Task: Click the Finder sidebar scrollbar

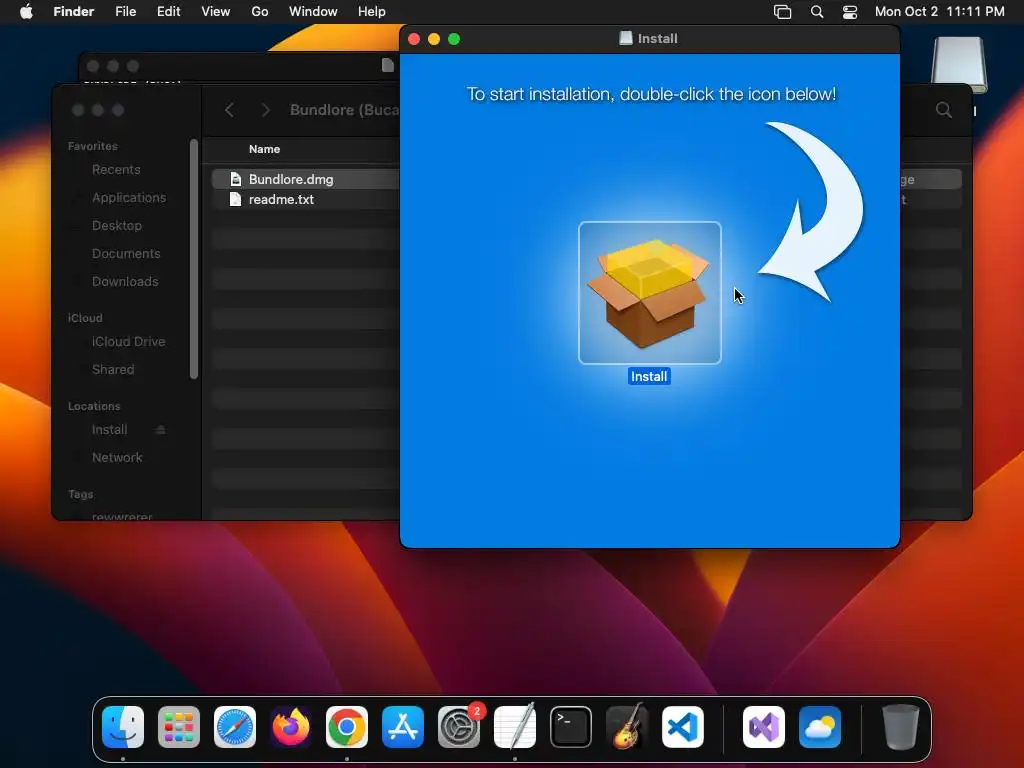Action: [x=193, y=259]
